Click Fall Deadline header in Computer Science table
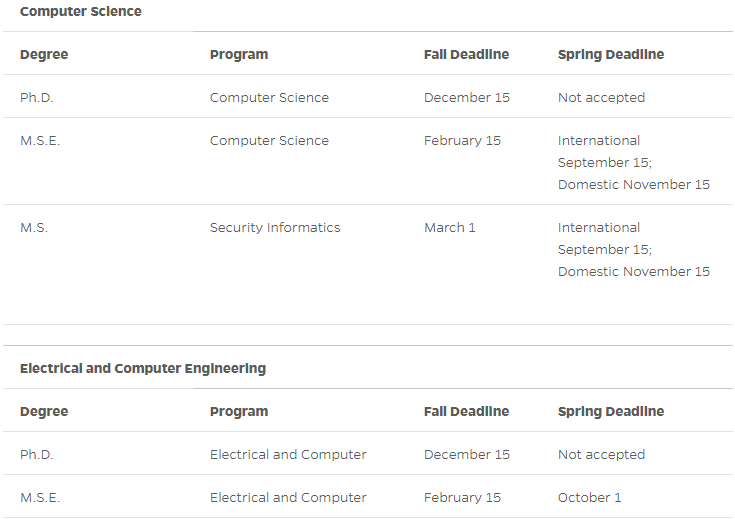 pos(466,54)
